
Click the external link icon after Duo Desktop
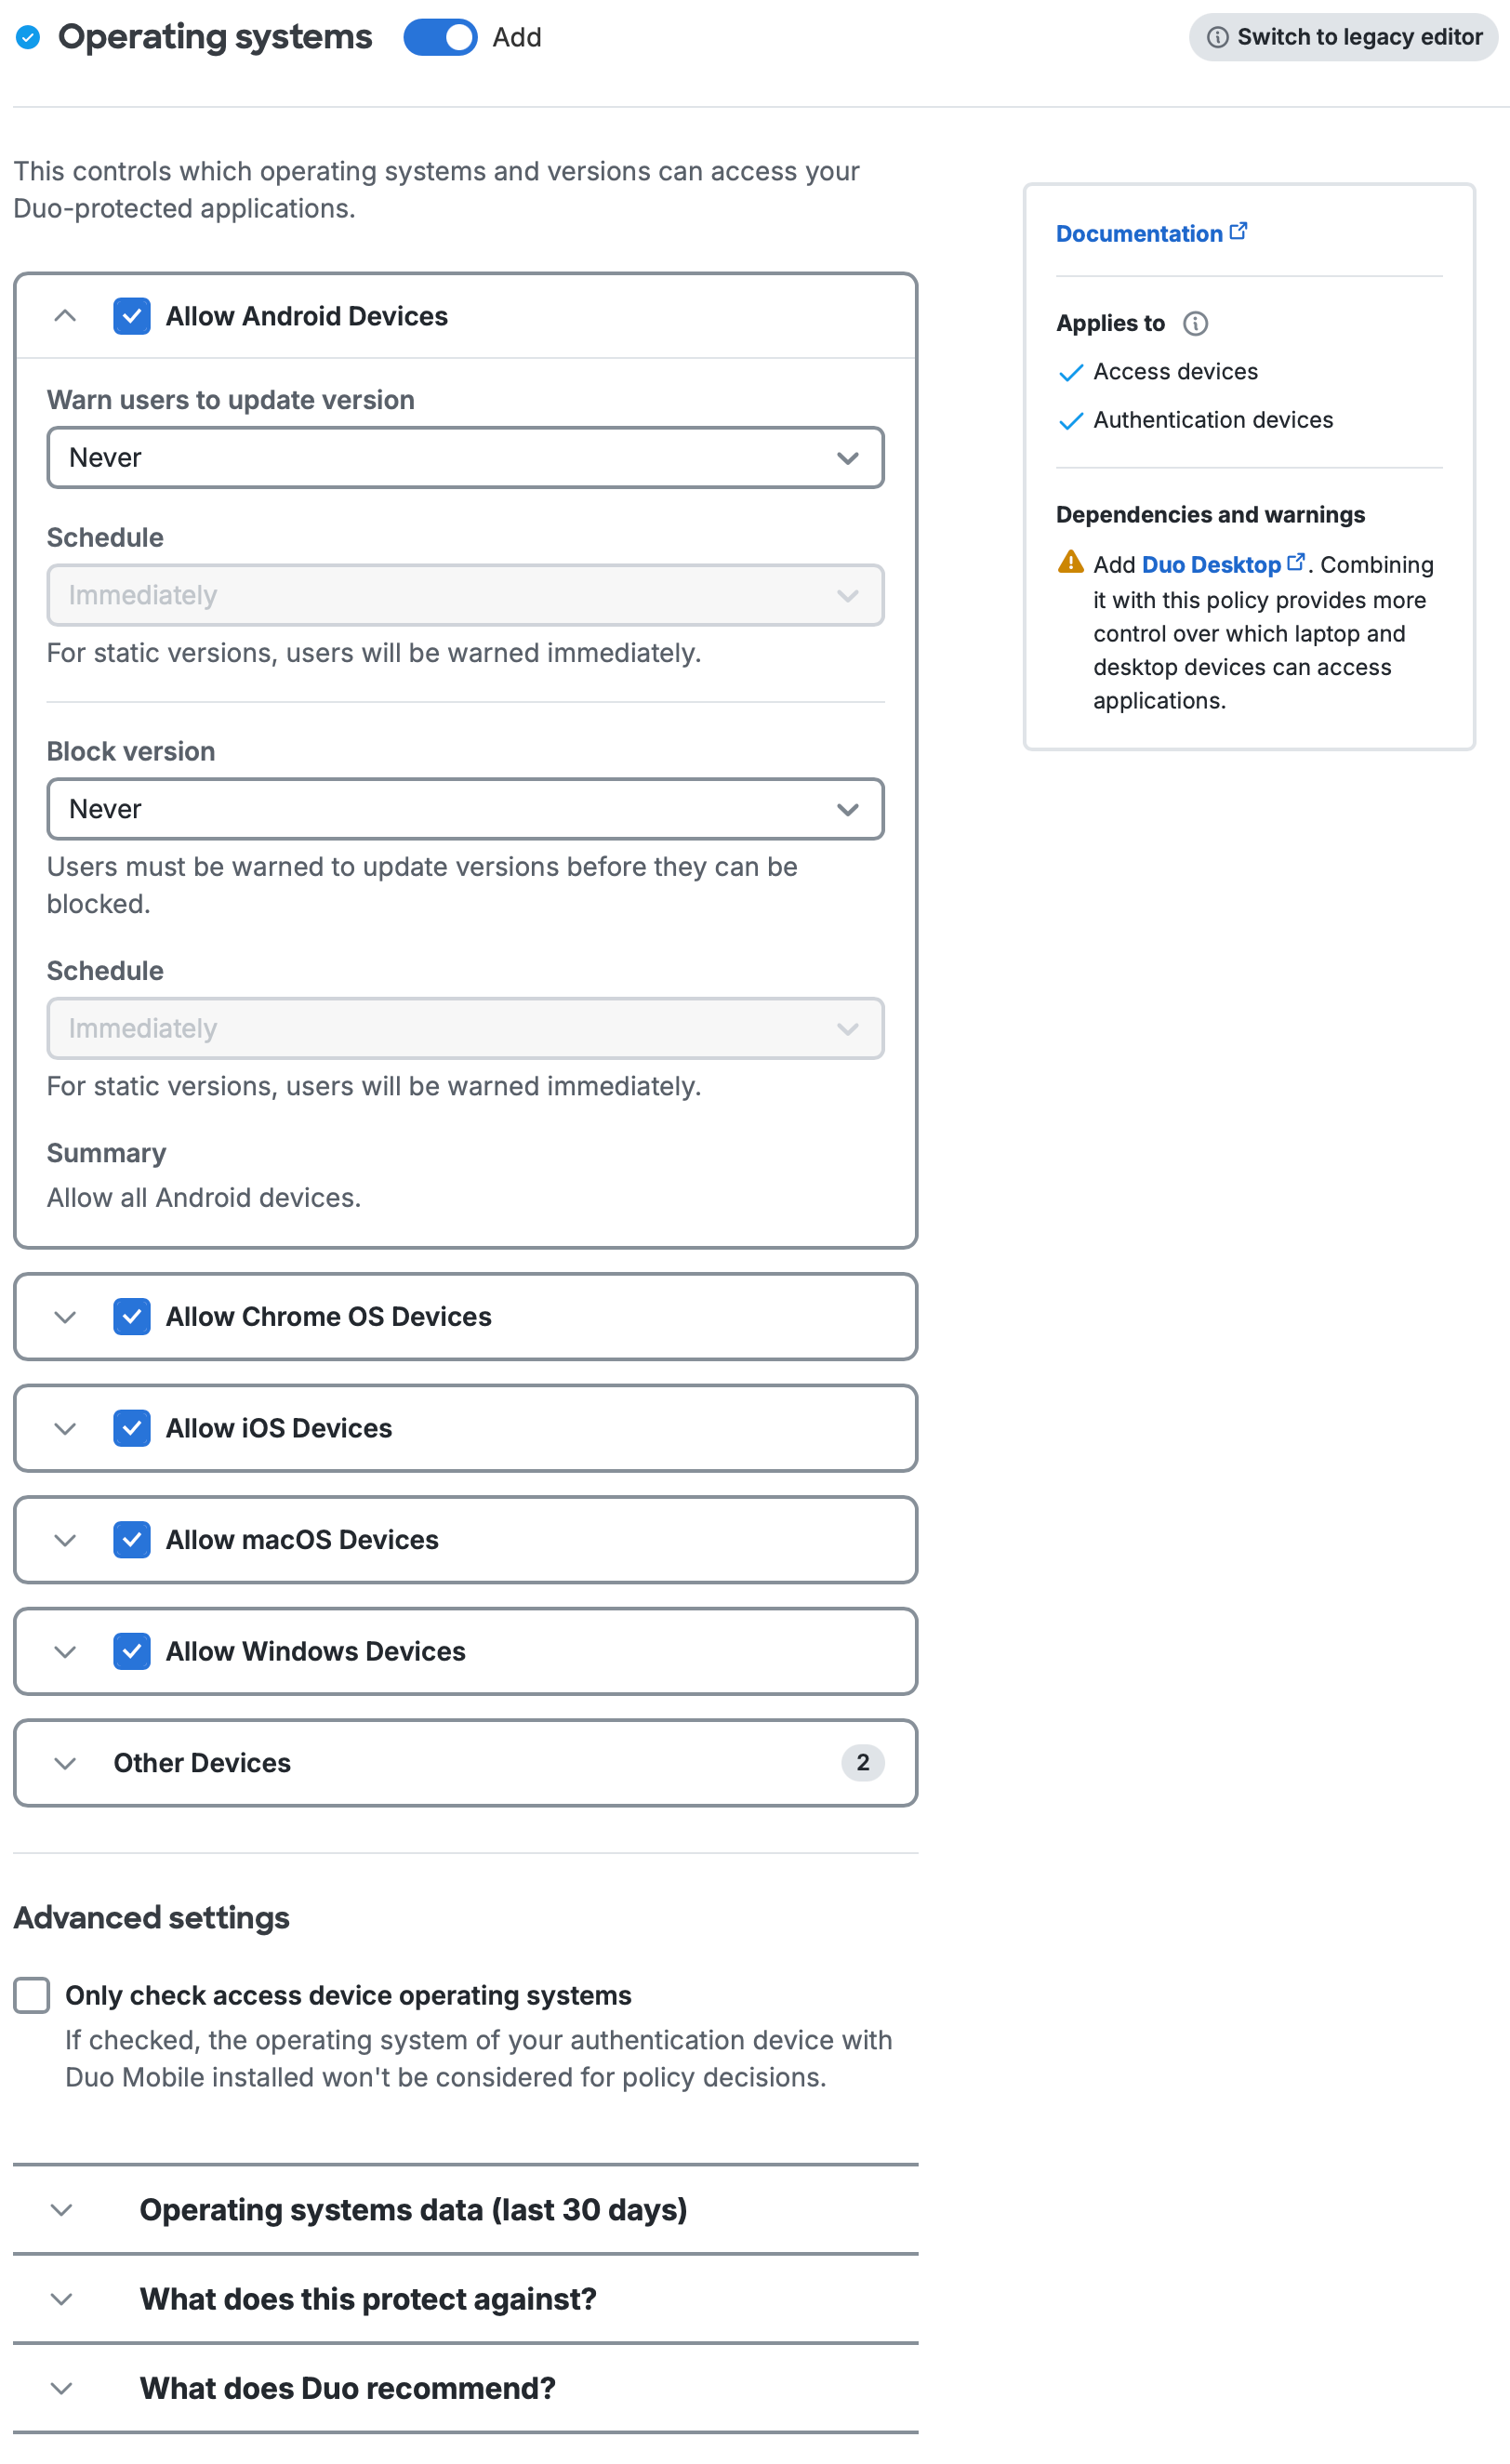[1296, 562]
